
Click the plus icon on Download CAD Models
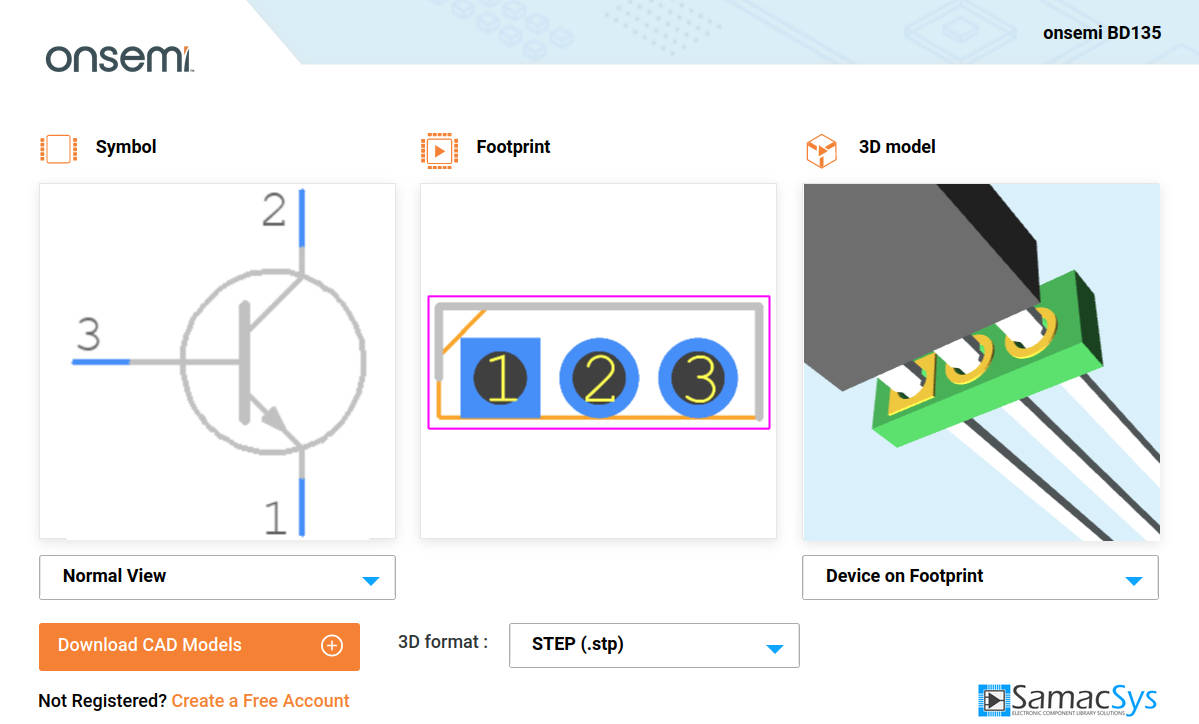tap(332, 646)
